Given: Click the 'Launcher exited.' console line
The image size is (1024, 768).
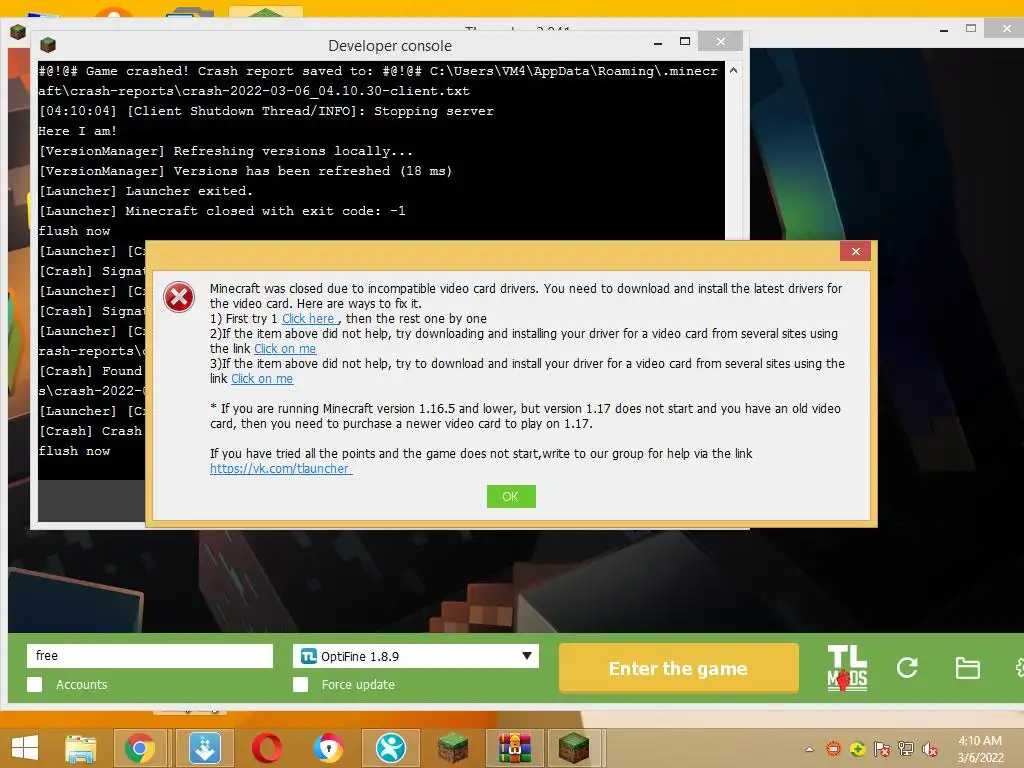Looking at the screenshot, I should point(145,191).
